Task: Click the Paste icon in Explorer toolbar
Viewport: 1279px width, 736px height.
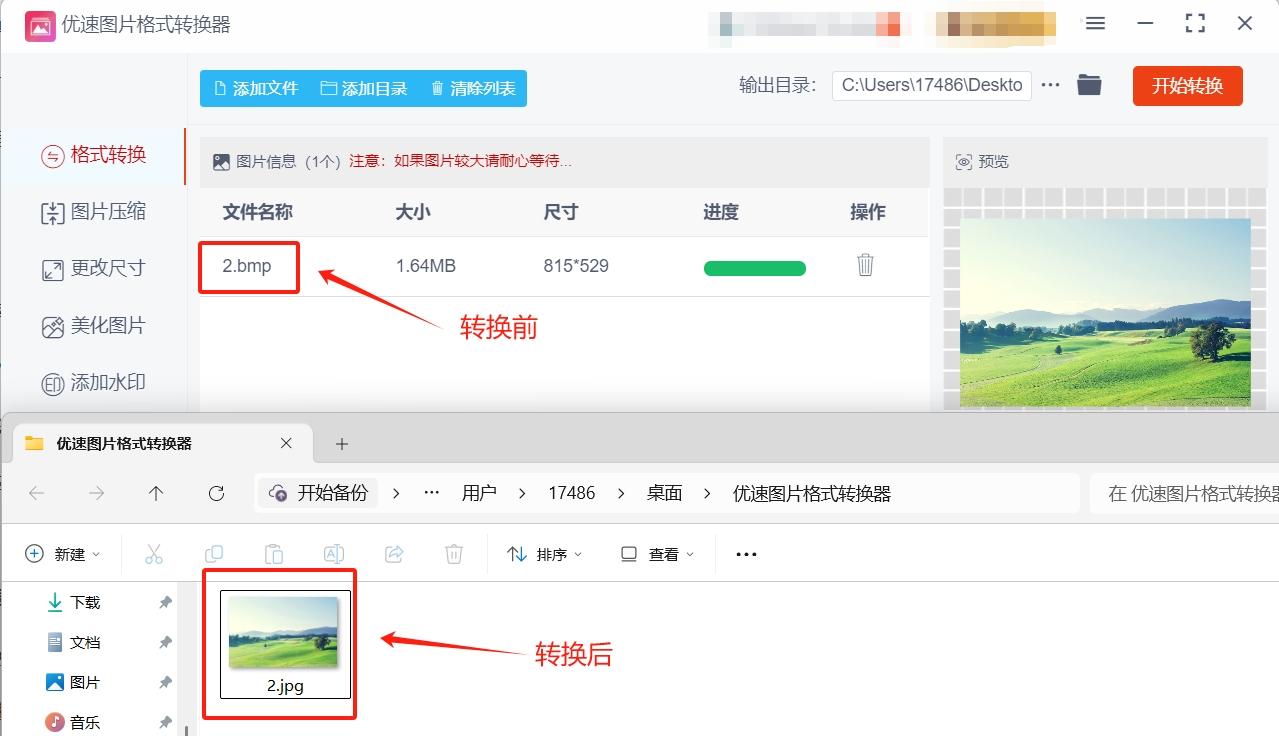Action: pyautogui.click(x=274, y=553)
